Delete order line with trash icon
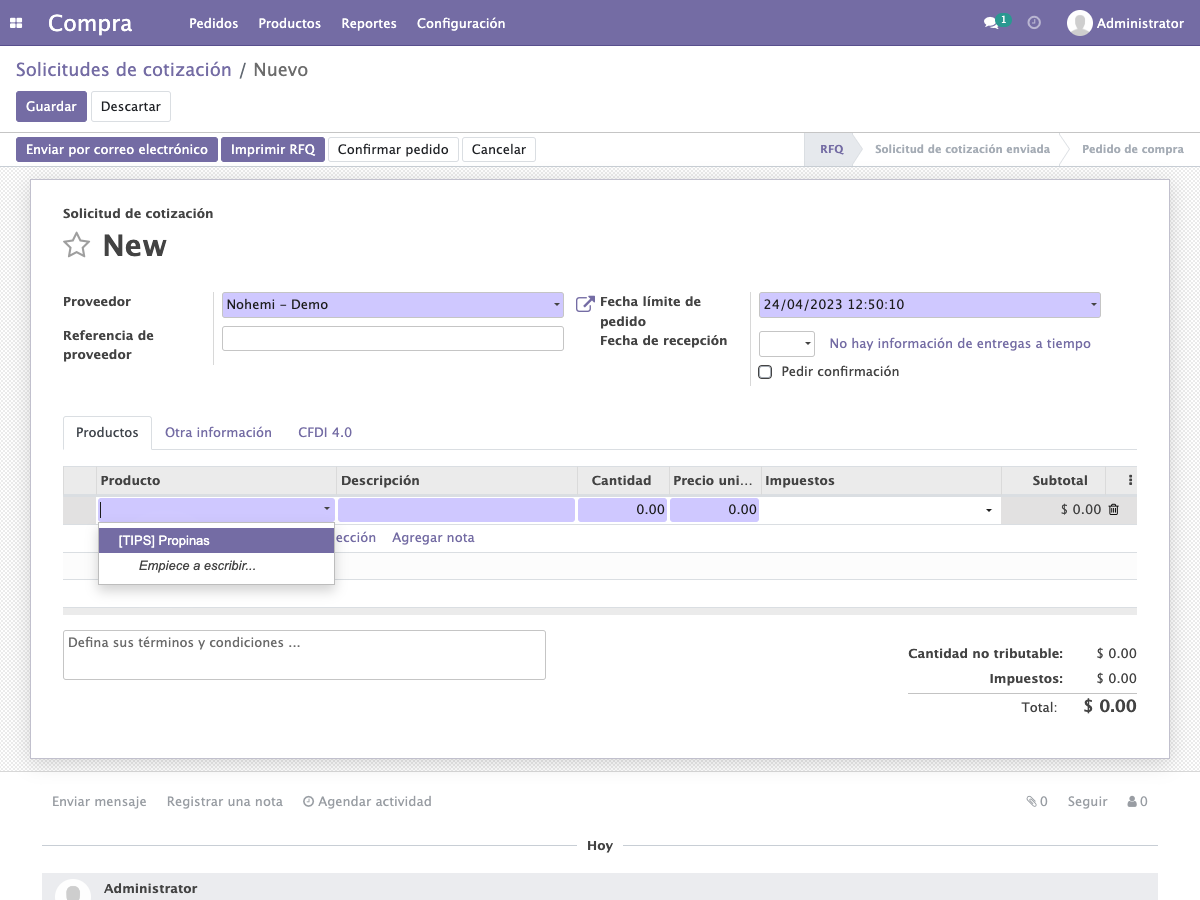Image resolution: width=1200 pixels, height=900 pixels. [x=1113, y=510]
